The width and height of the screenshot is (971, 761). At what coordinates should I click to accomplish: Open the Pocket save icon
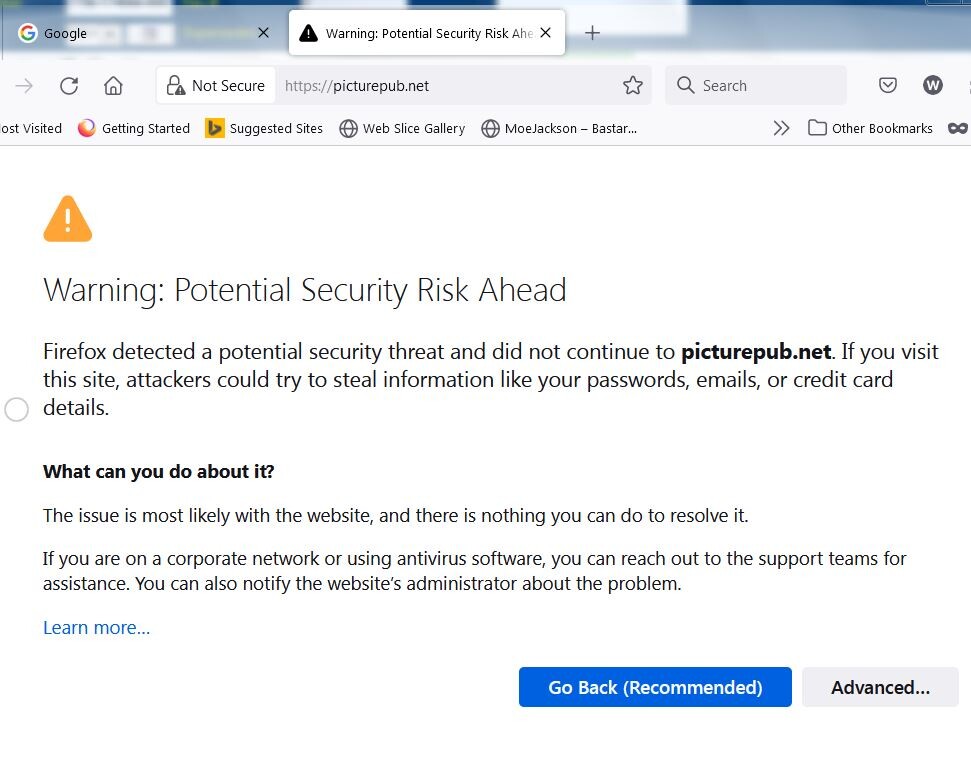tap(888, 86)
